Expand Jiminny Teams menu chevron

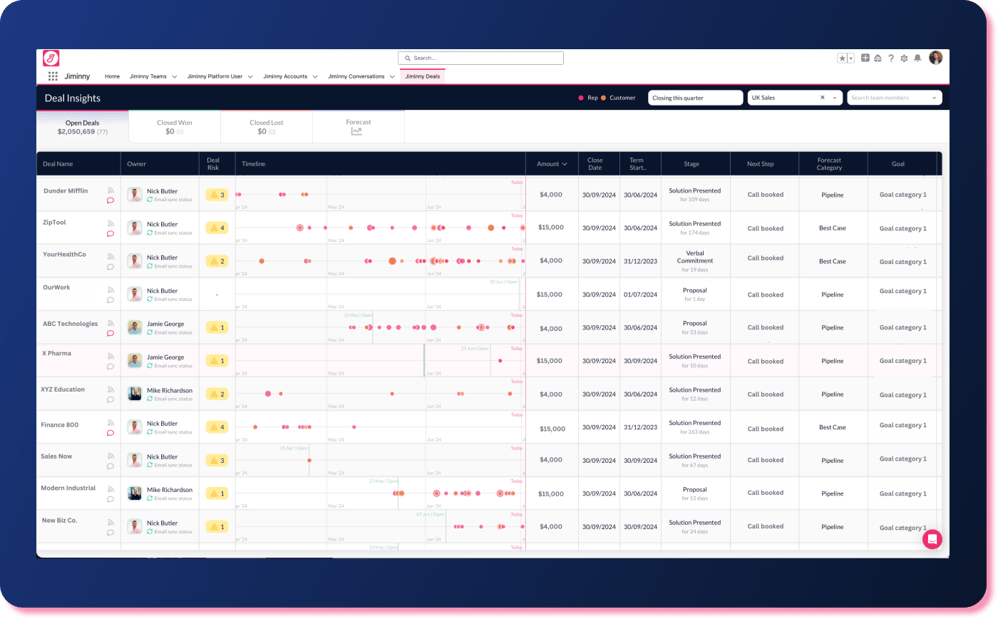pyautogui.click(x=174, y=77)
